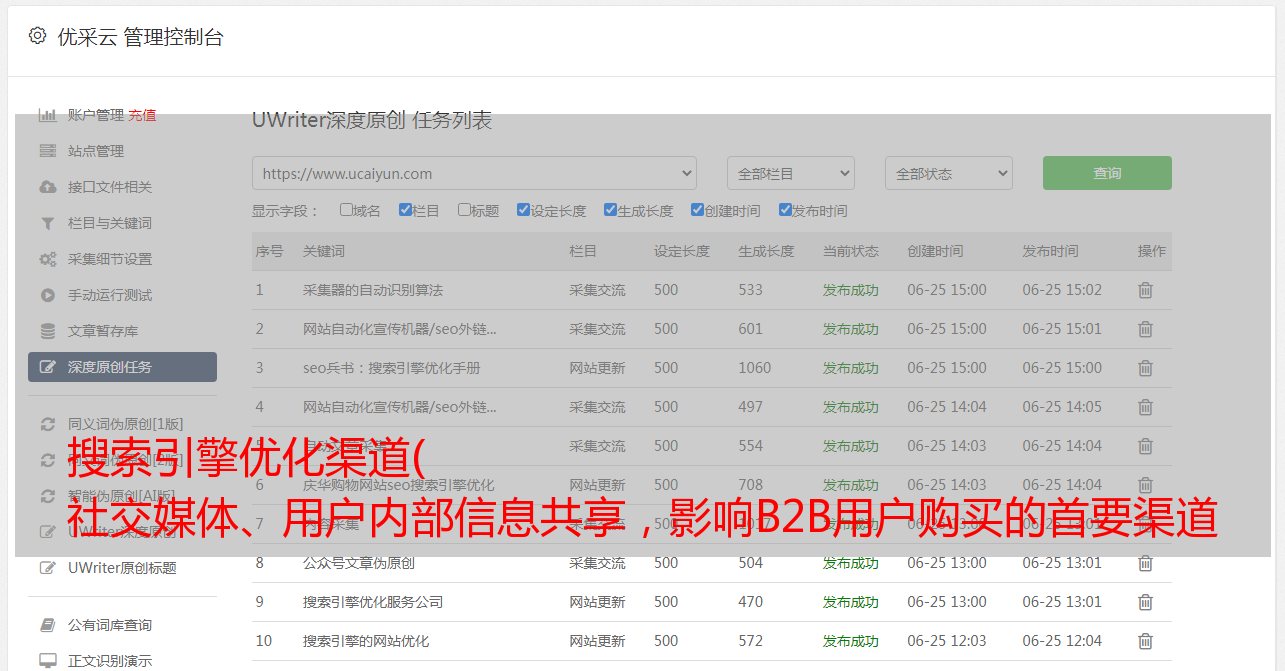The height and width of the screenshot is (671, 1285).
Task: Click the cloud upload icon for 接口文件相关
Action: click(x=47, y=187)
